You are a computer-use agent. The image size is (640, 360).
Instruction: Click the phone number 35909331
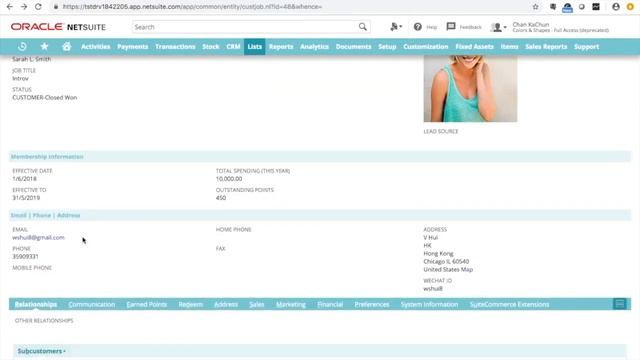(25, 256)
